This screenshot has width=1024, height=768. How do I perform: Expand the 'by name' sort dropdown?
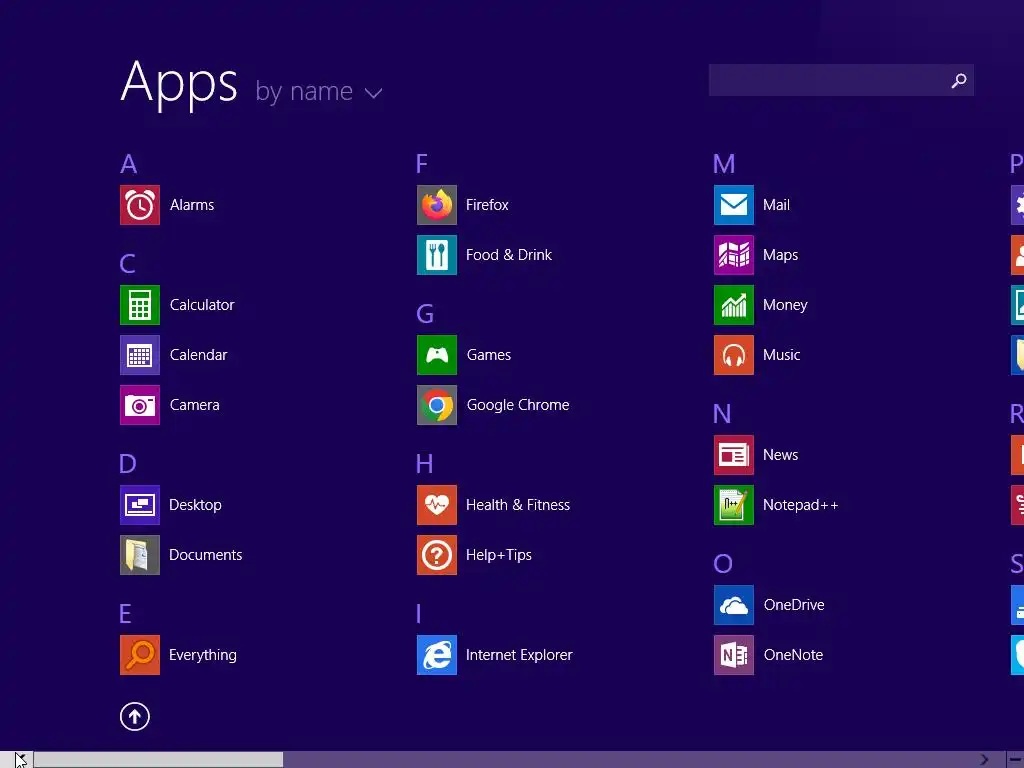click(x=319, y=91)
